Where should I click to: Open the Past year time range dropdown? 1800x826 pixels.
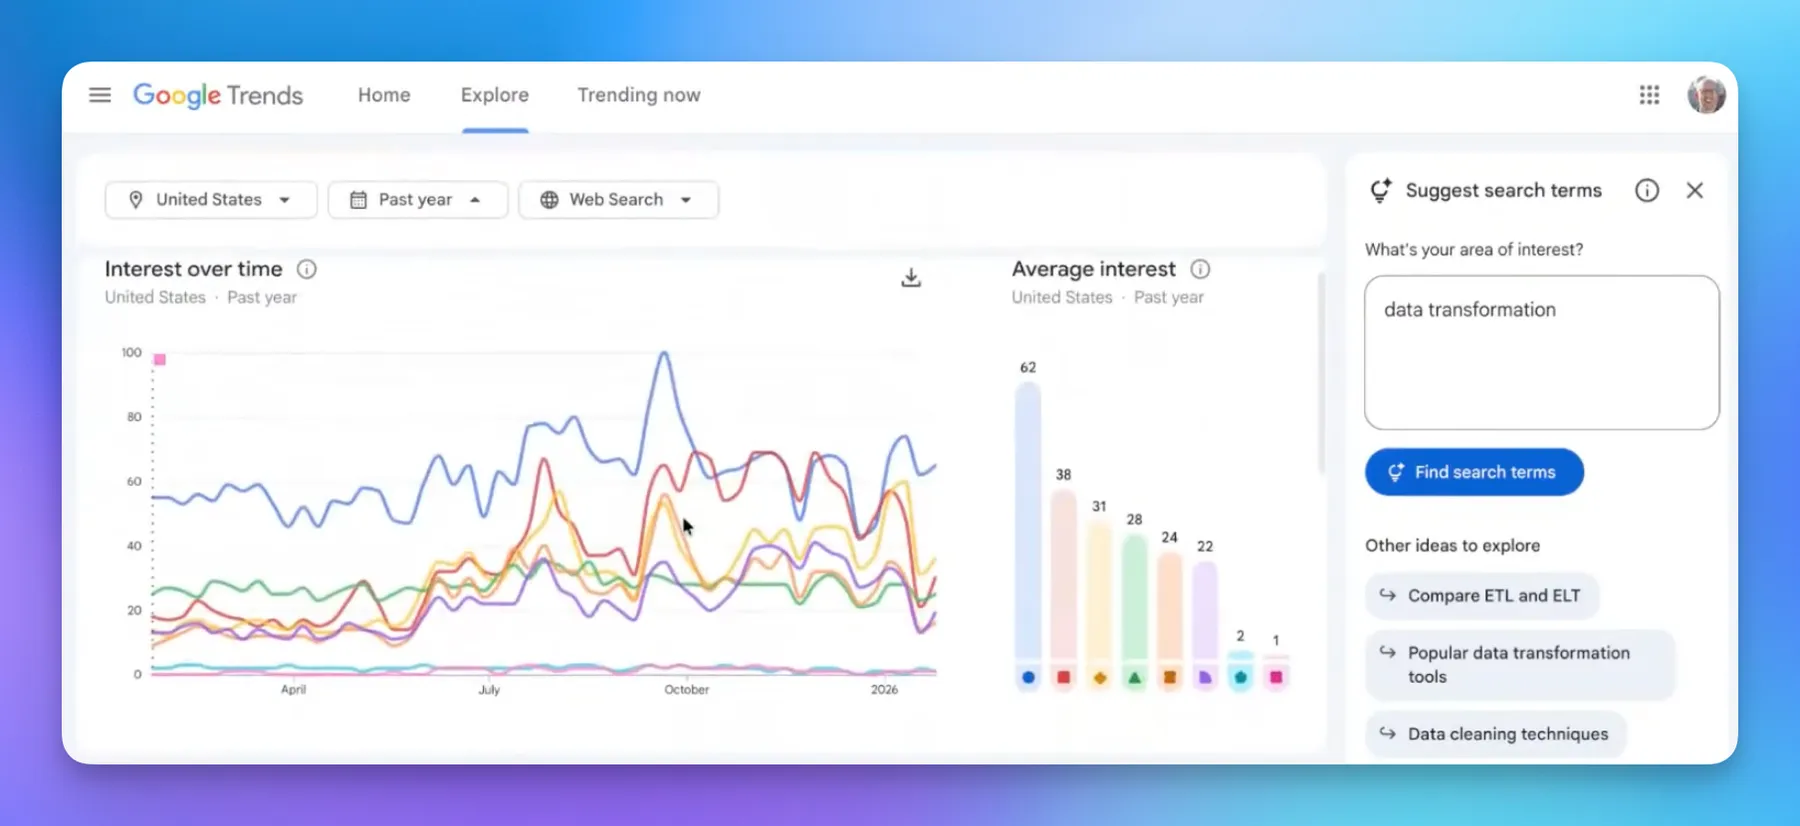417,200
